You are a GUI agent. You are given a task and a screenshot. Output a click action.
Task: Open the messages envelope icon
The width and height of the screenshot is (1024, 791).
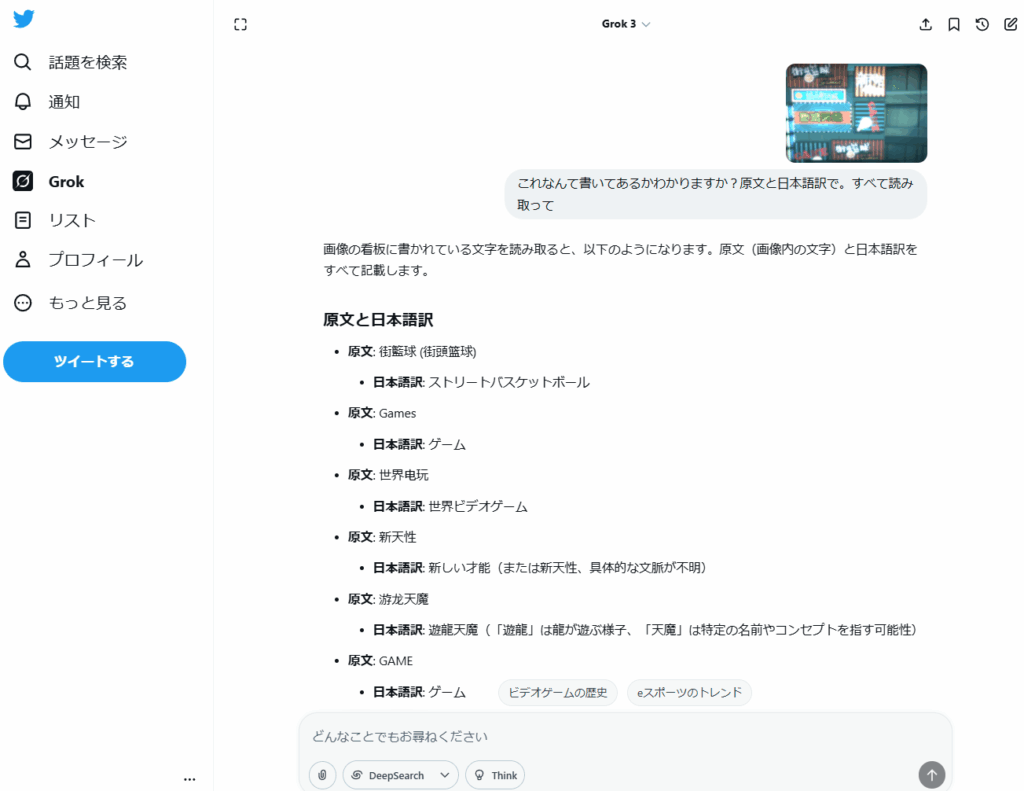(x=22, y=142)
